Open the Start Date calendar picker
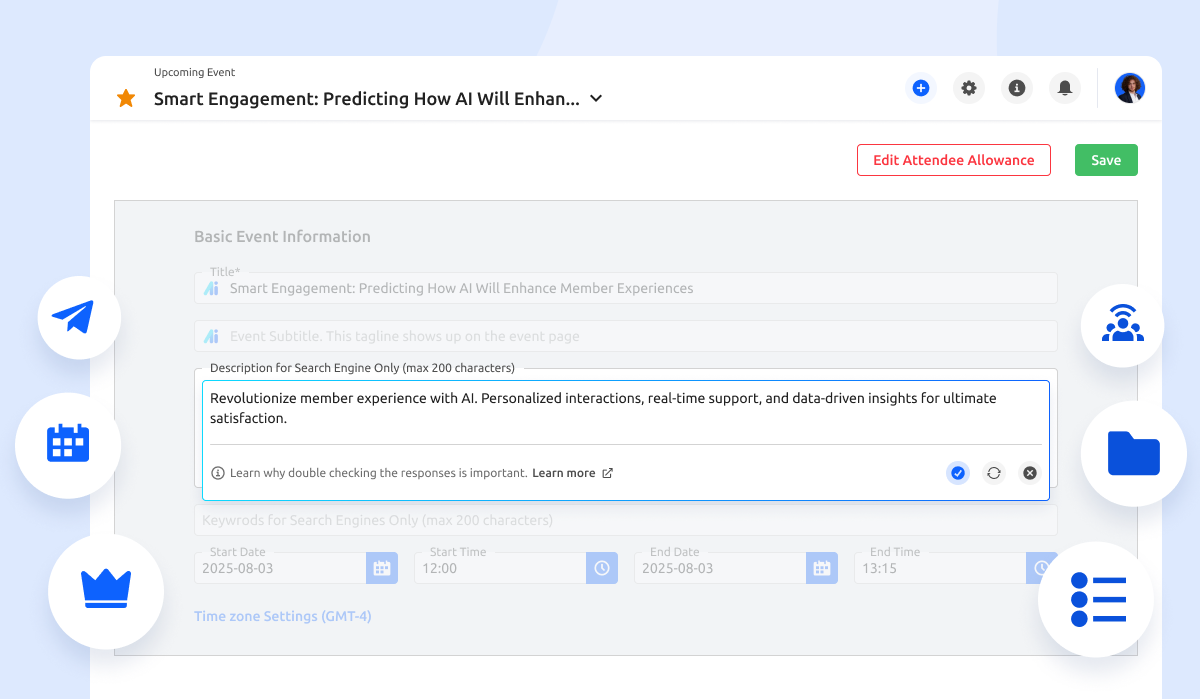Image resolution: width=1200 pixels, height=699 pixels. click(381, 567)
